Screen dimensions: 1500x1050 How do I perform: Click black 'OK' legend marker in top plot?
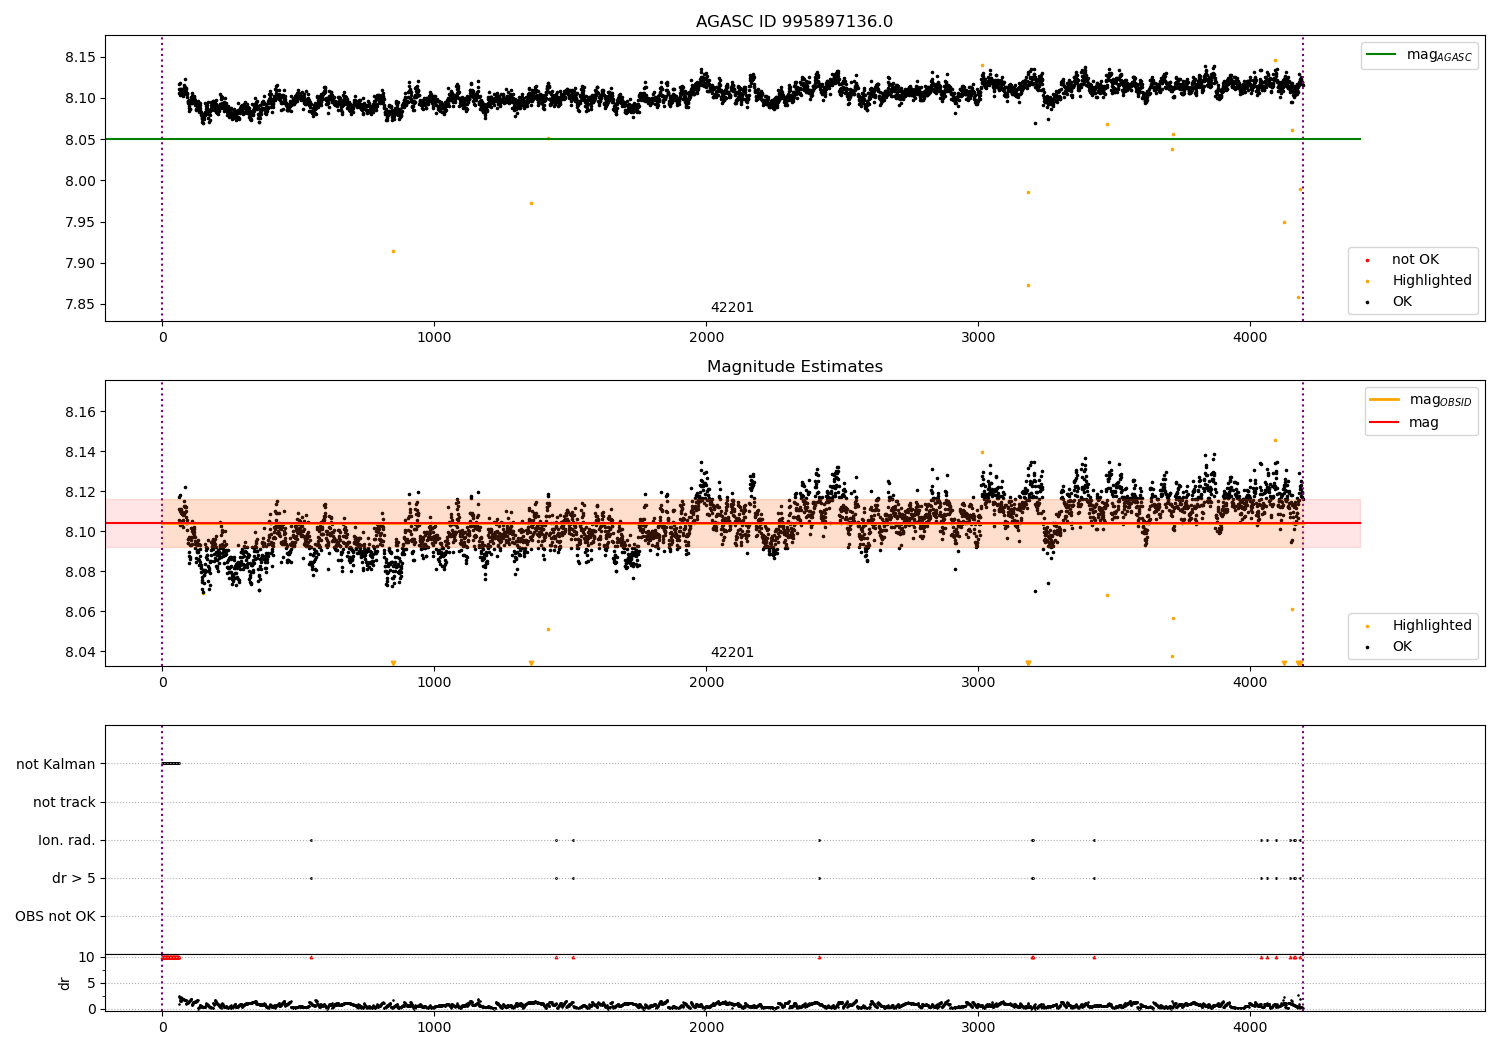tap(1367, 302)
